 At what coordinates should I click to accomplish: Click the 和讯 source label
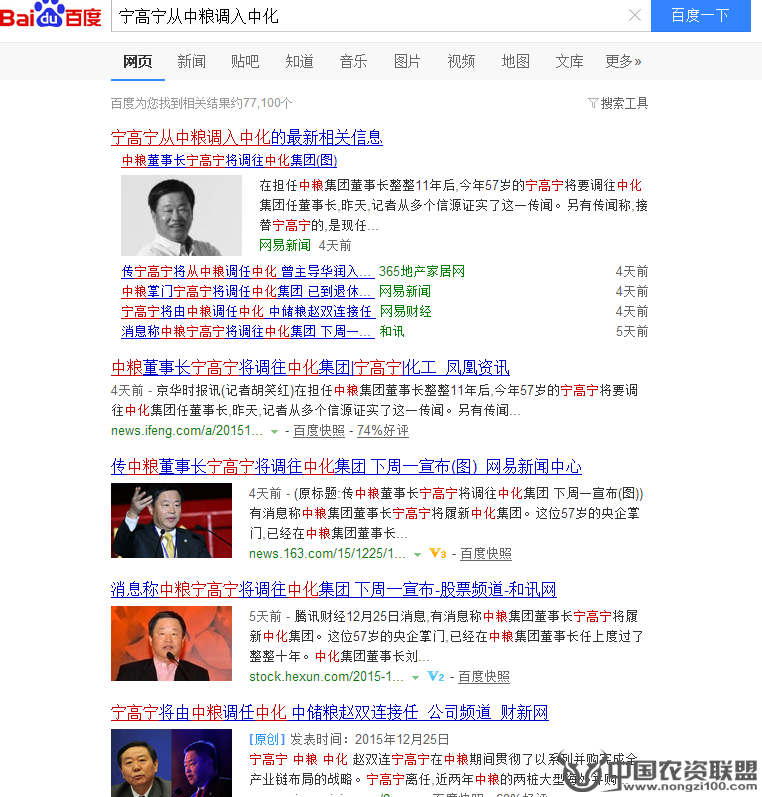pos(392,331)
